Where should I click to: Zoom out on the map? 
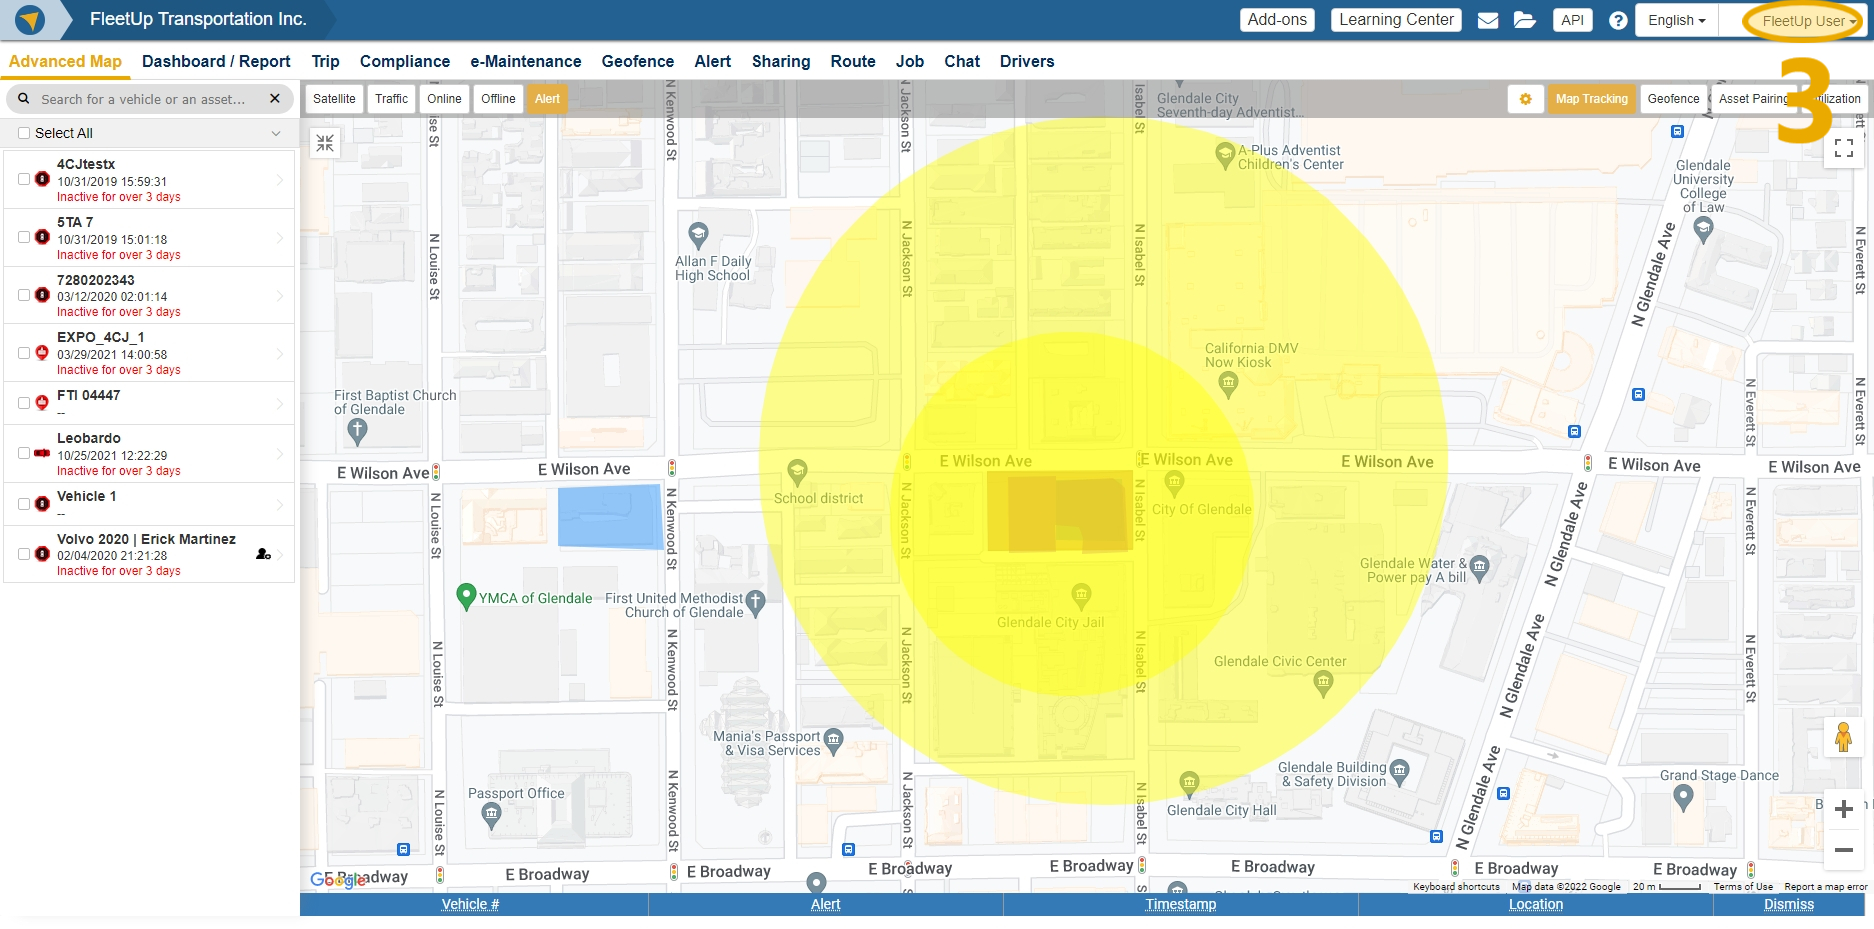point(1844,850)
